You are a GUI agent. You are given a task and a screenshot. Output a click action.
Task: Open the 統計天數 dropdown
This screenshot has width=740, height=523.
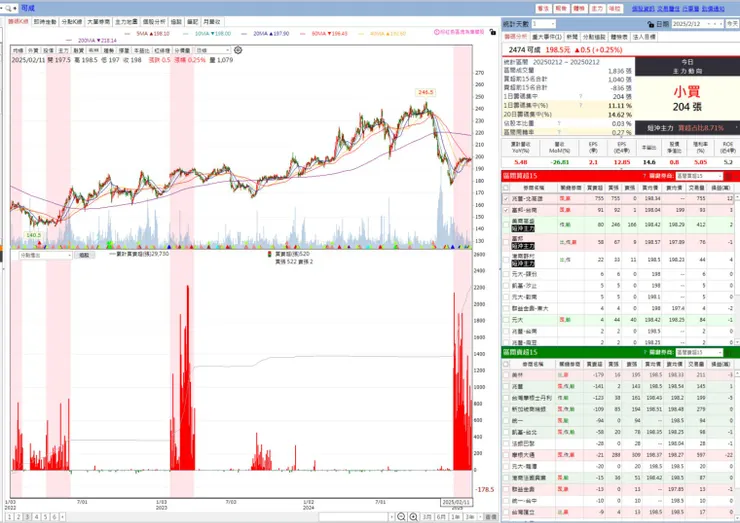543,24
